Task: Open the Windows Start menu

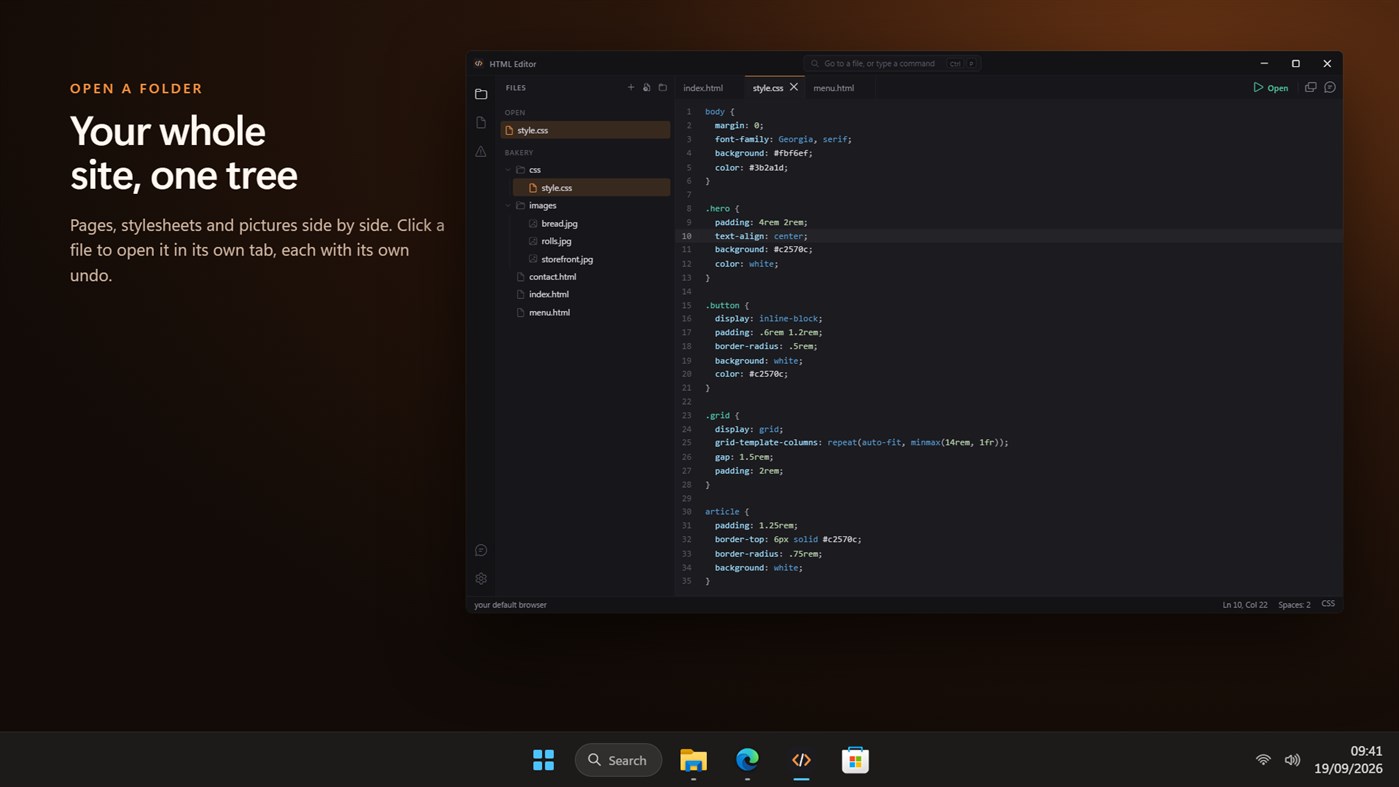Action: [x=543, y=760]
